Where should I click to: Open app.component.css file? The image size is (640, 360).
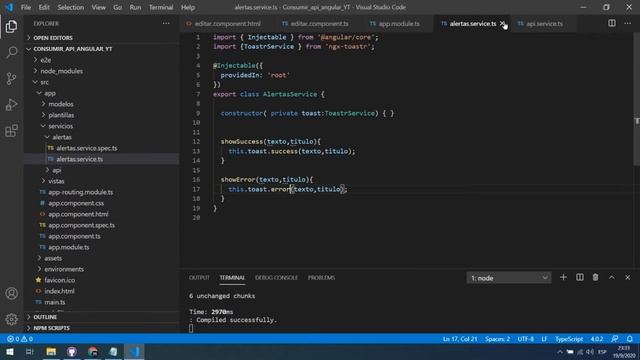click(x=76, y=203)
